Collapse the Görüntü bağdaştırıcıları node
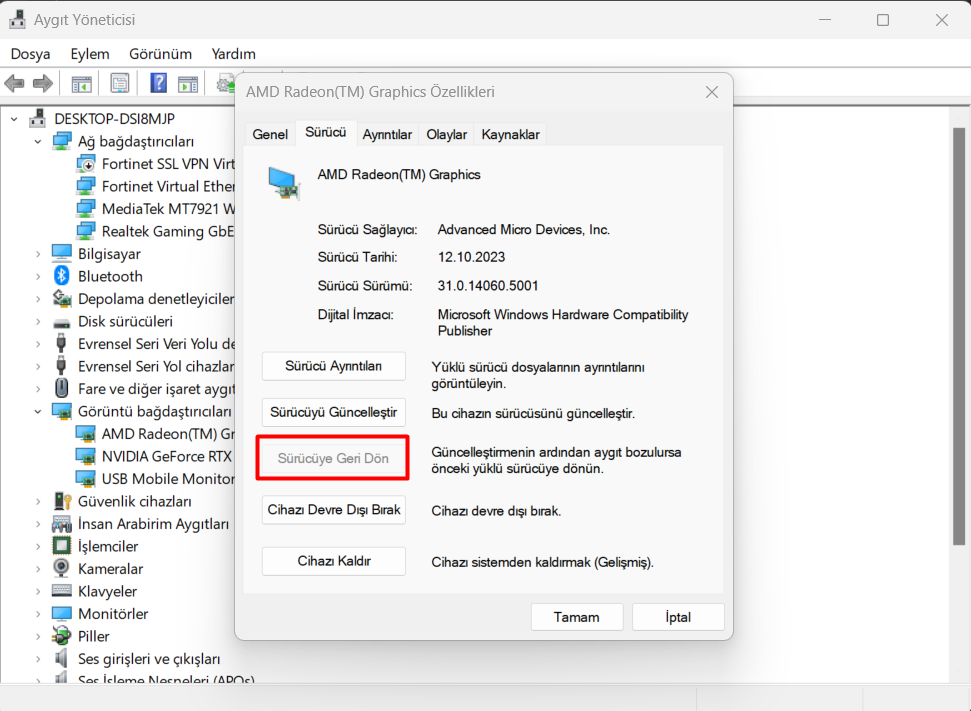Screen dimensions: 971x711 tap(38, 411)
